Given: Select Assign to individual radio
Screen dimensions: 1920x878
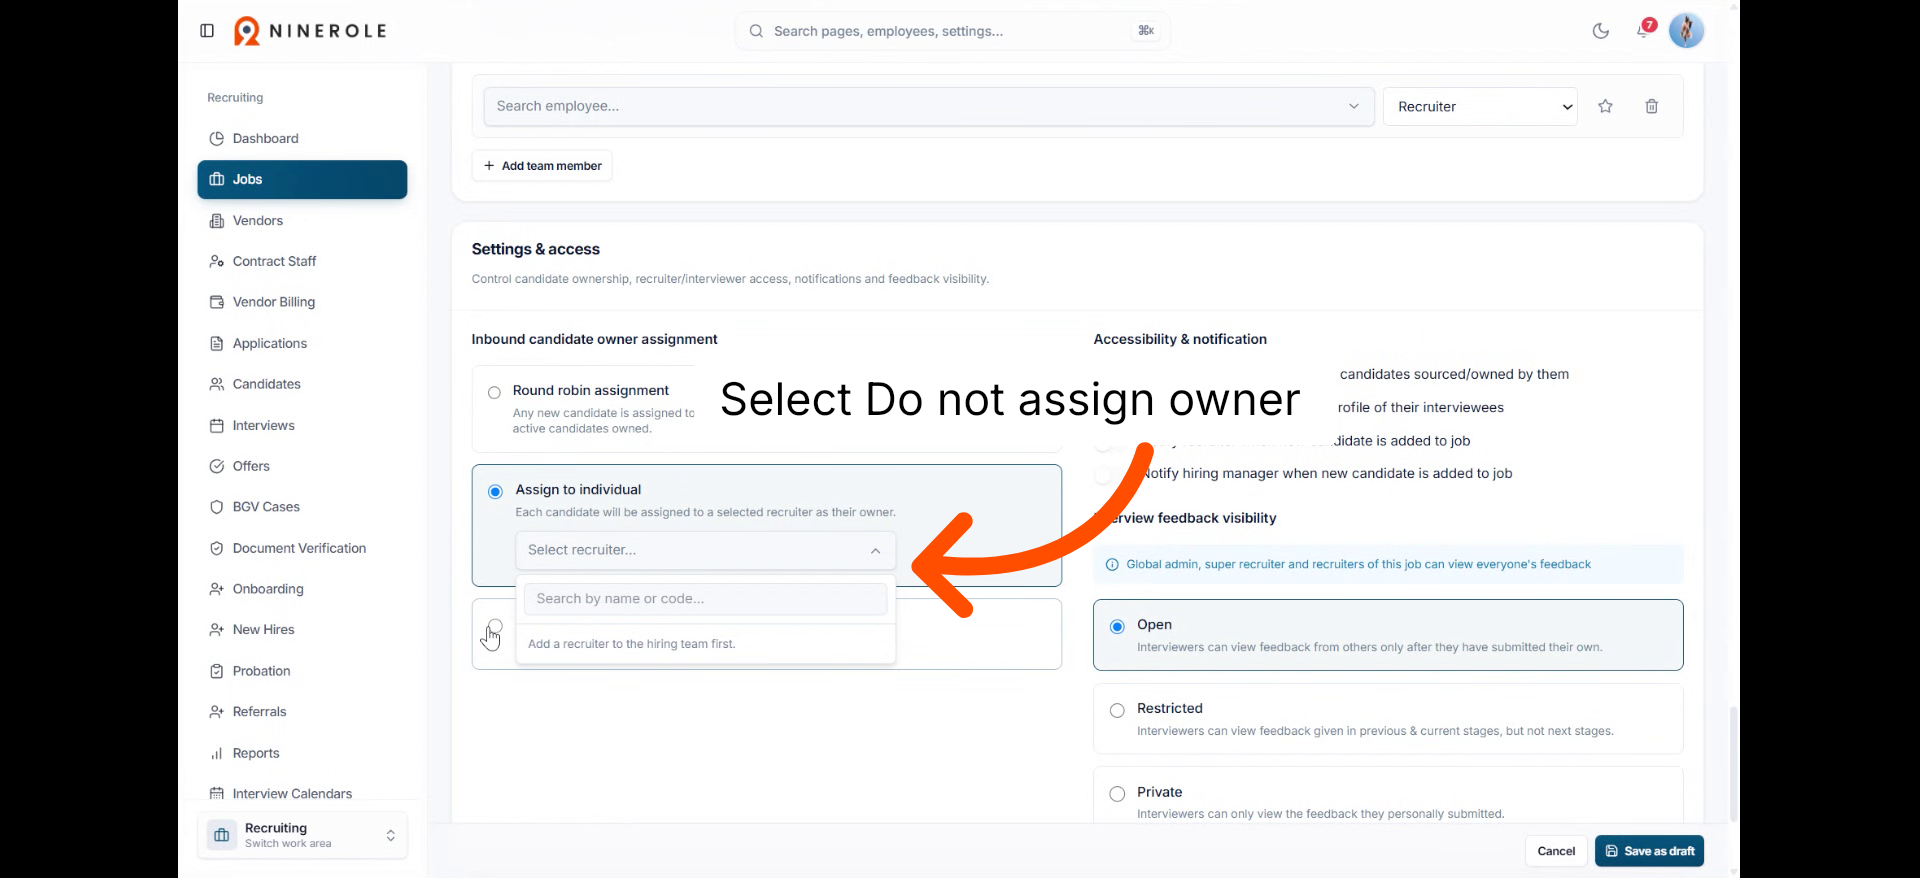Looking at the screenshot, I should pos(495,491).
